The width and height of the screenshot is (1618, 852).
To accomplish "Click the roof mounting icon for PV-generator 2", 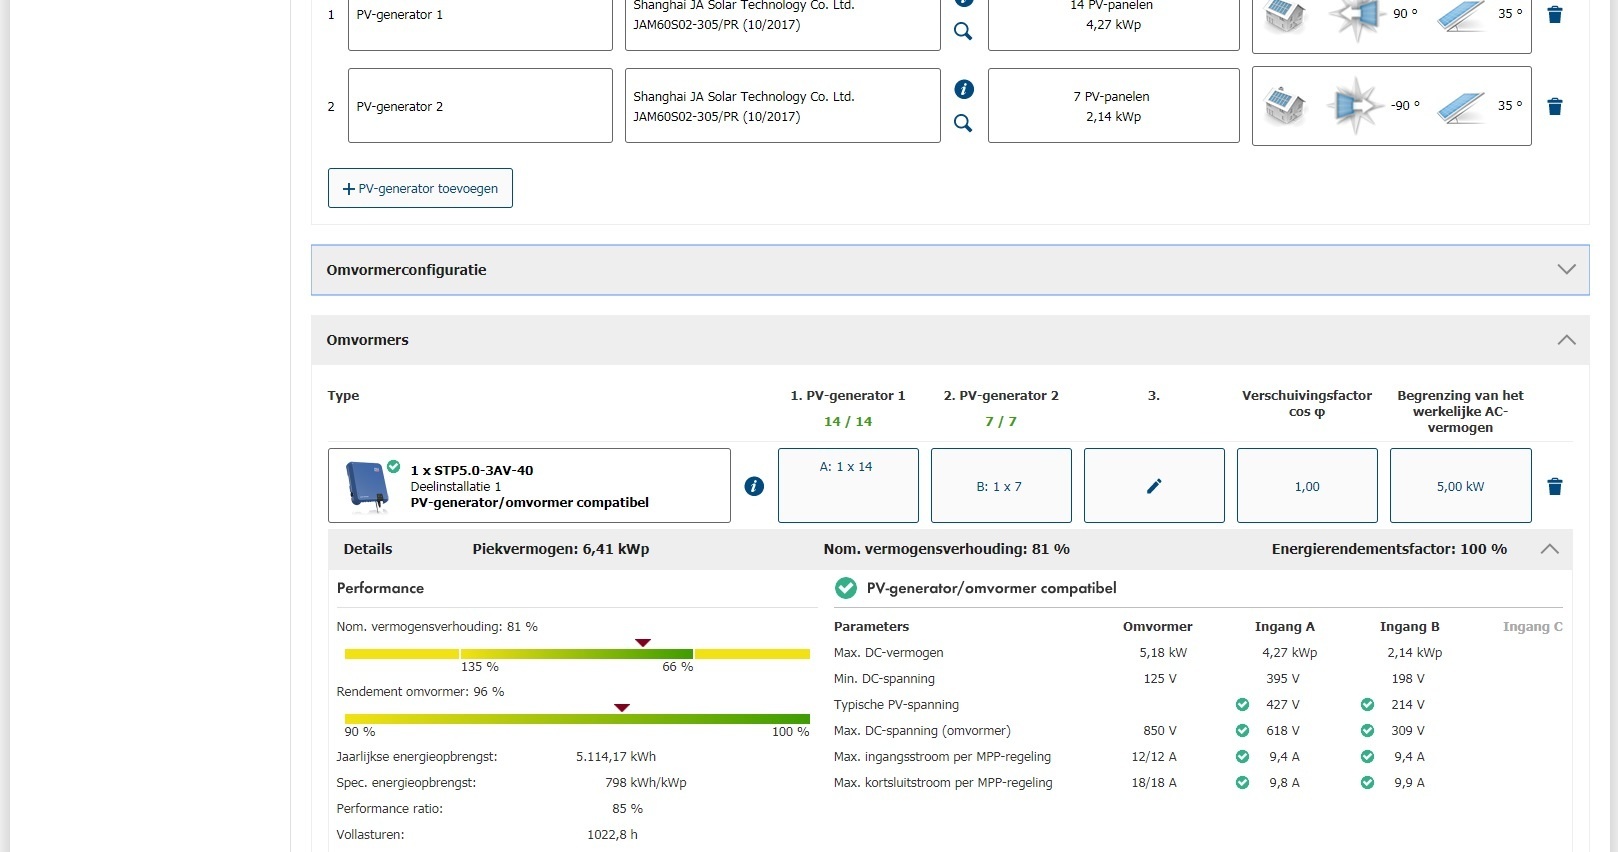I will coord(1285,105).
